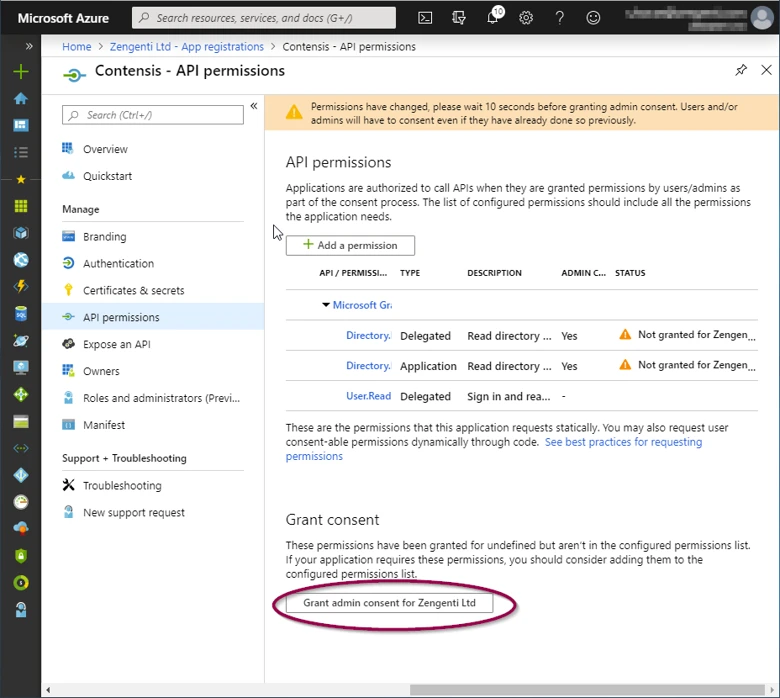Open Resource groups cube icon
780x698 pixels.
point(21,233)
